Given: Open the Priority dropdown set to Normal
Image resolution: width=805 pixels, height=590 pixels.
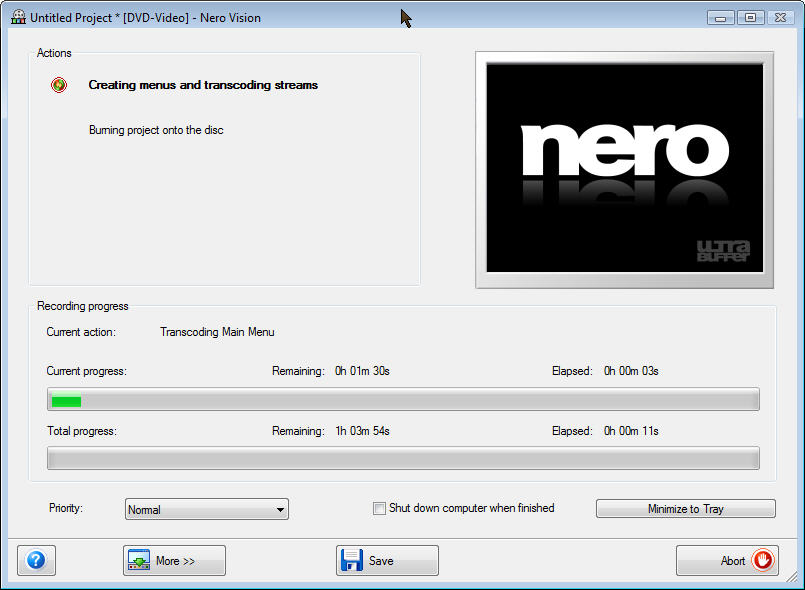Looking at the screenshot, I should (x=207, y=509).
